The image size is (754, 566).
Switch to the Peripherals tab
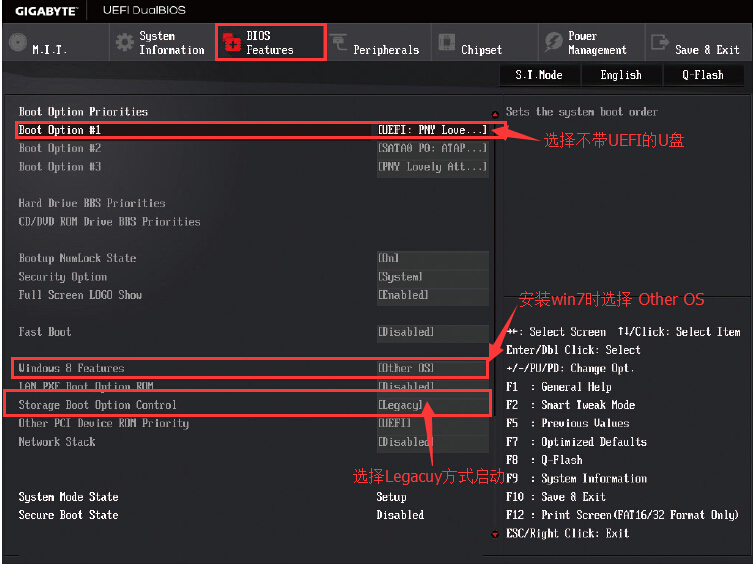385,49
